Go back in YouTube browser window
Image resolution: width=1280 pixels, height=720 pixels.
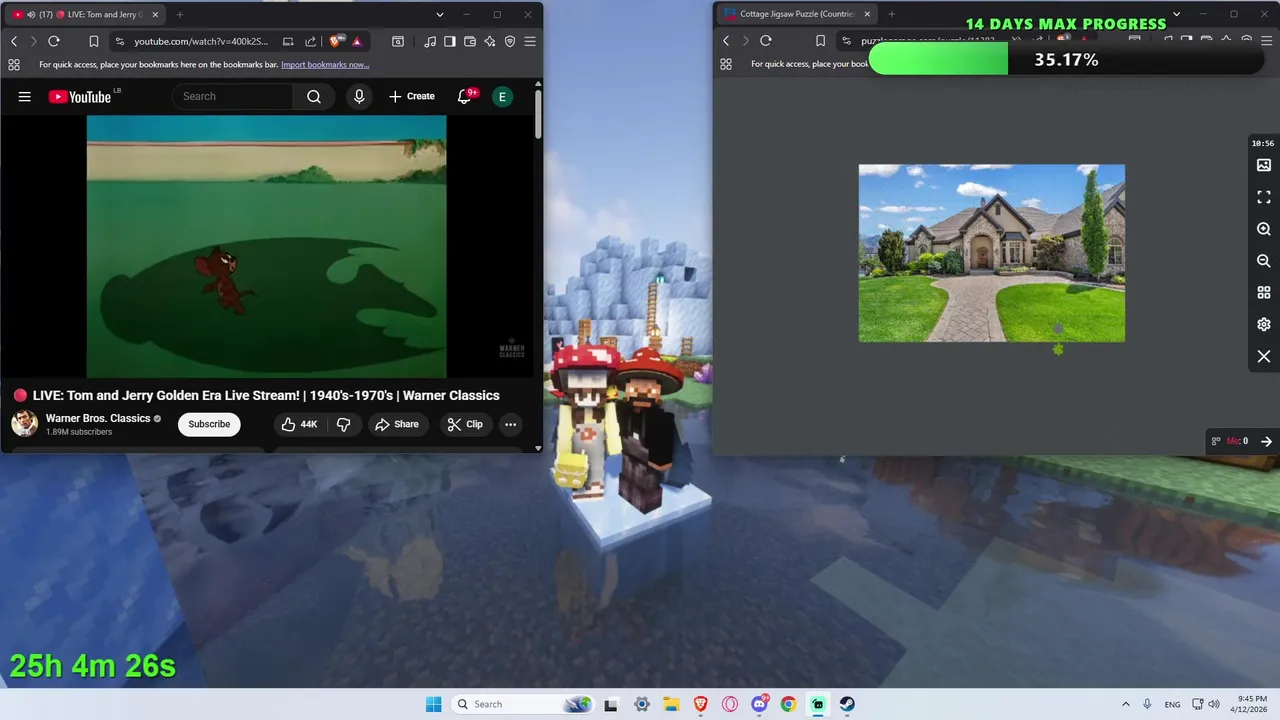pyautogui.click(x=14, y=41)
